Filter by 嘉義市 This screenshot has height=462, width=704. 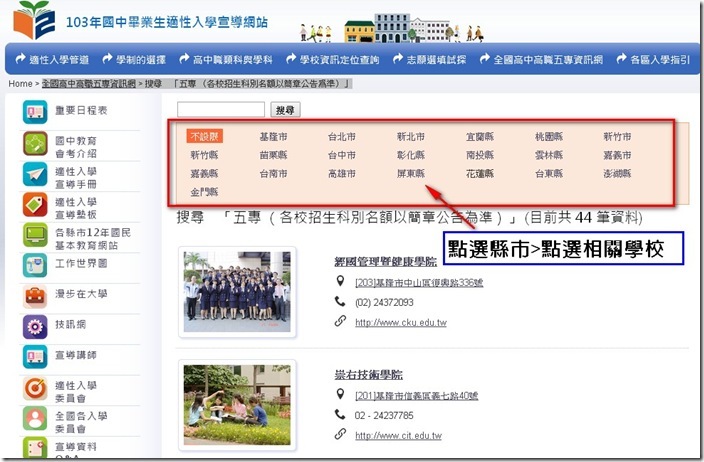[617, 155]
